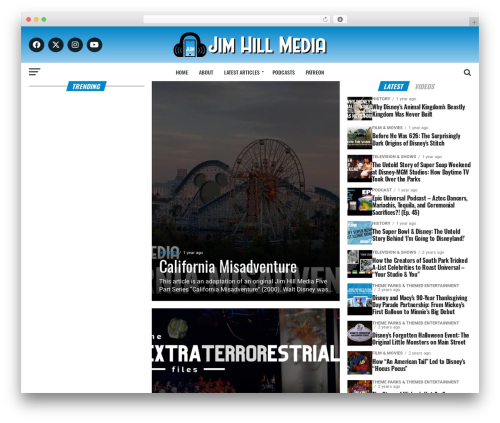Open Epic Universal Podcast Ep. 45 link
500x423 pixels.
pos(420,205)
